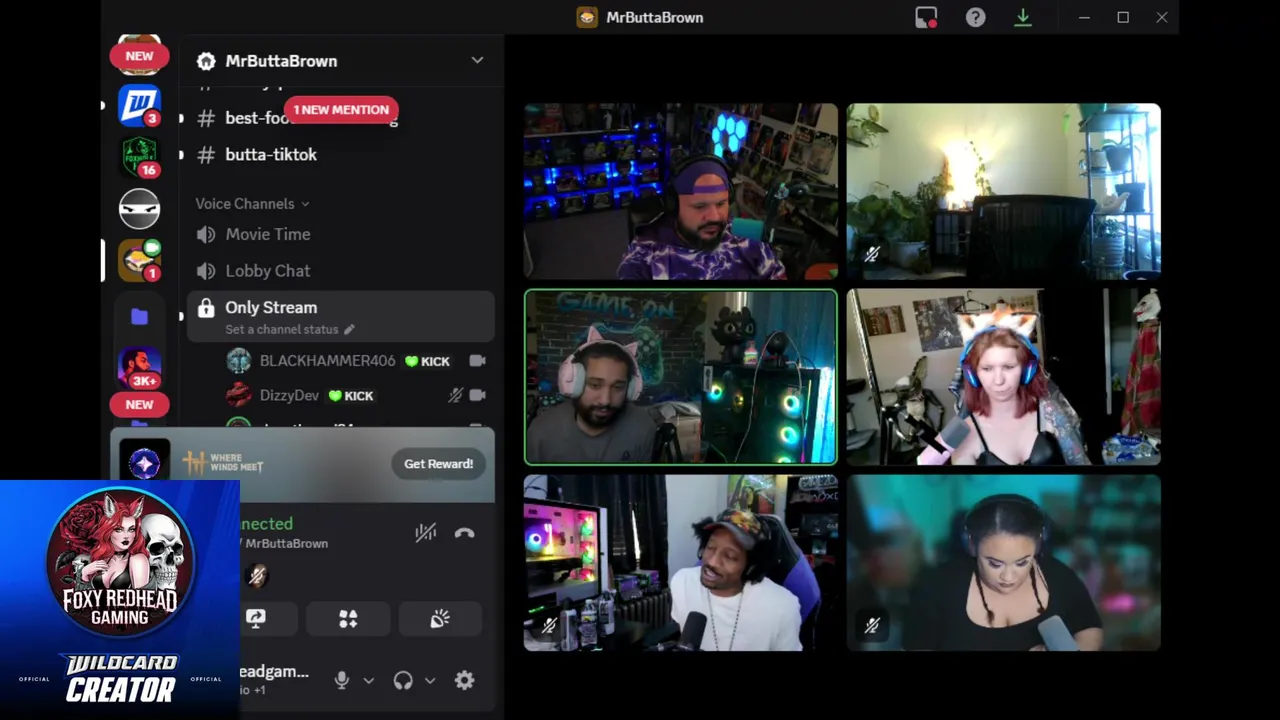Click the green download update arrow

1023,17
